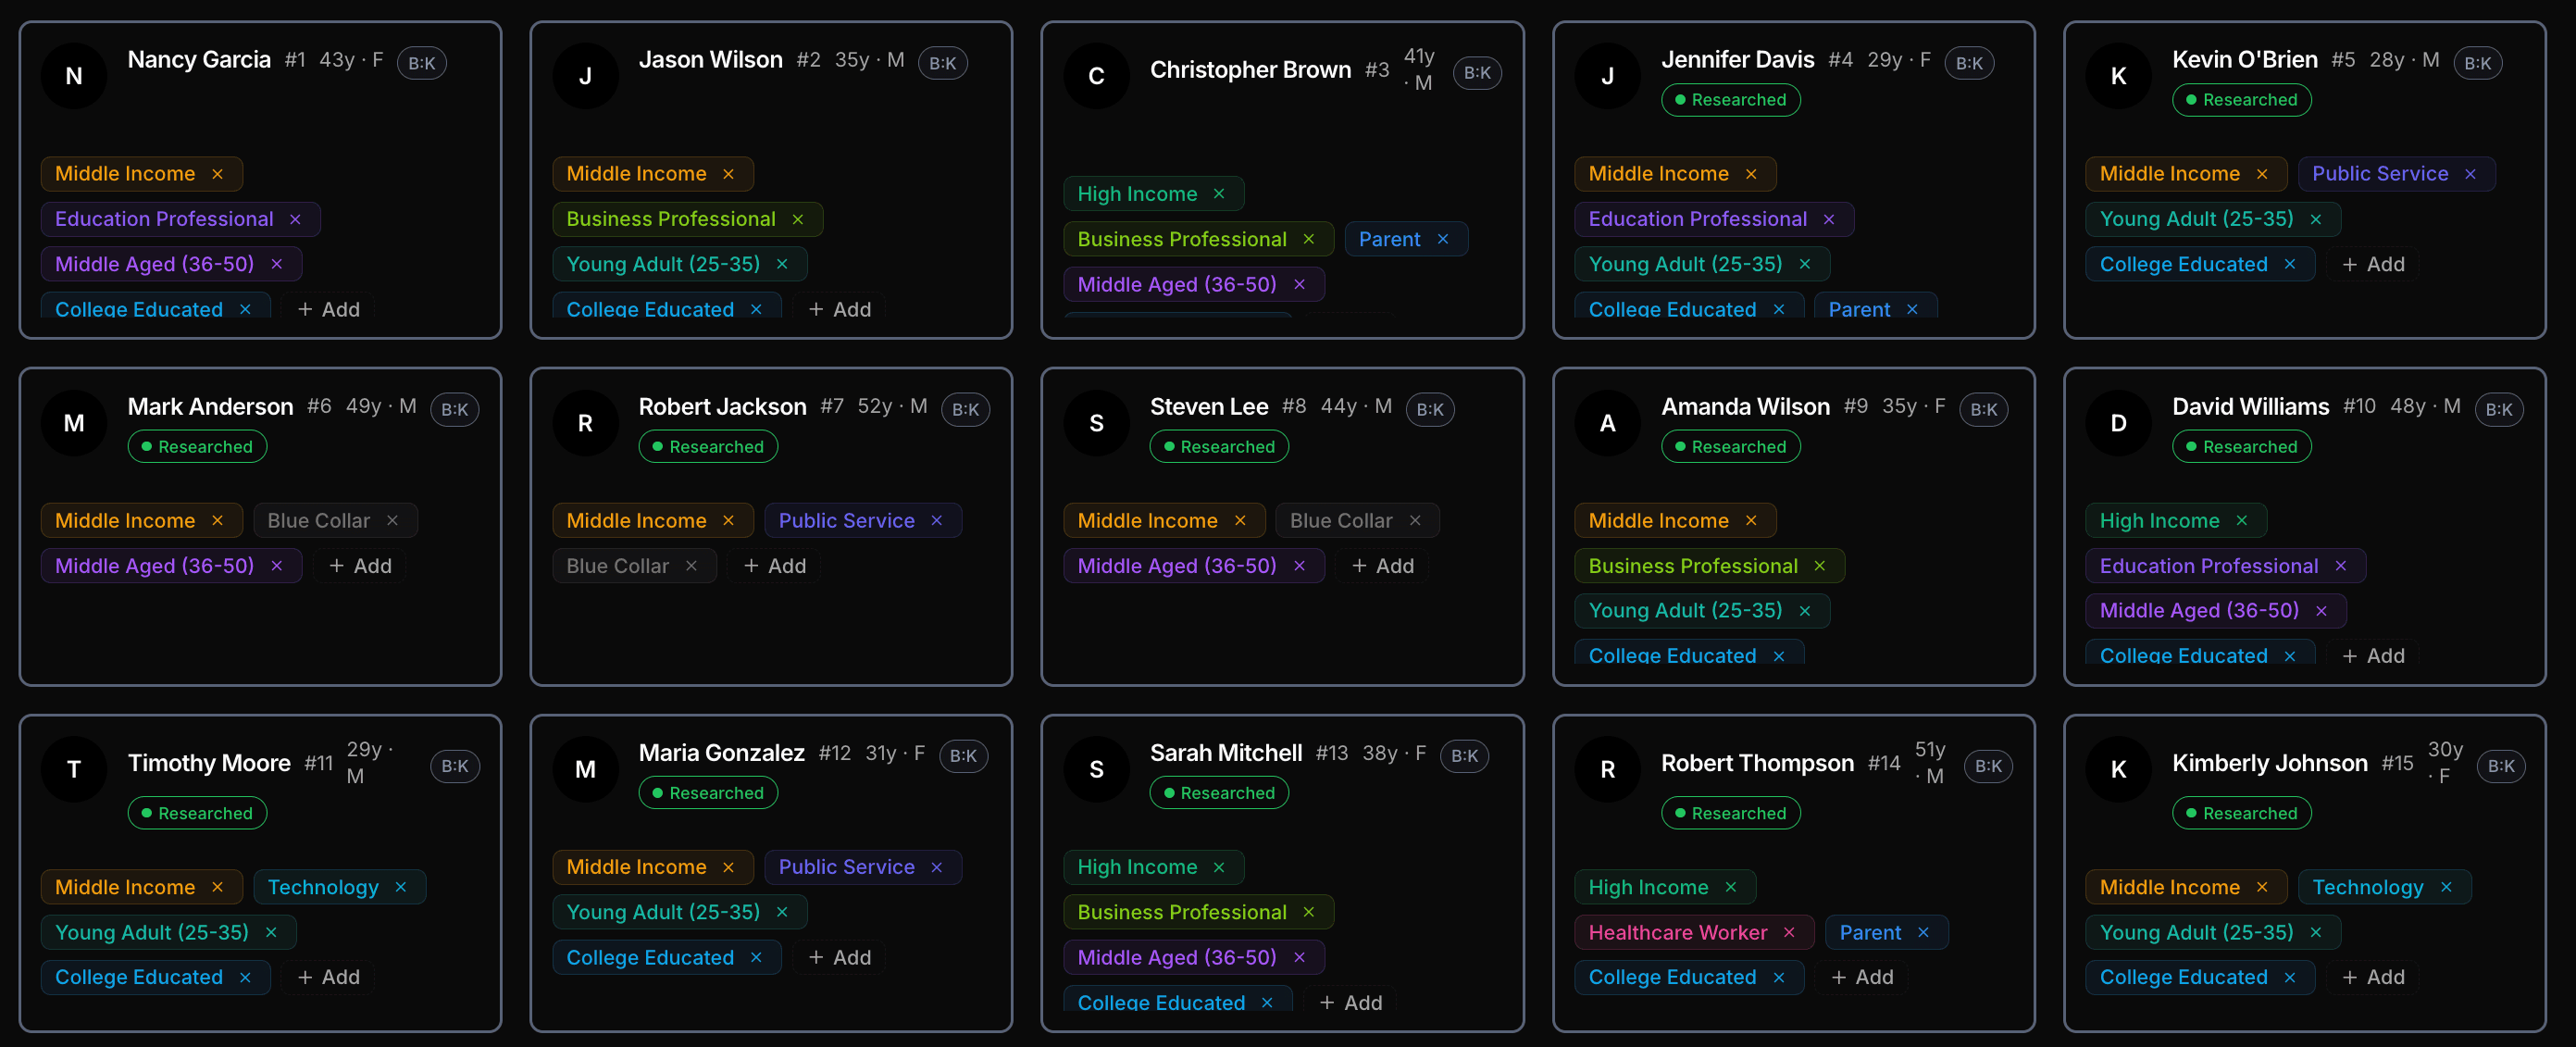Toggle the Researched badge for Mark Anderson

(x=197, y=446)
